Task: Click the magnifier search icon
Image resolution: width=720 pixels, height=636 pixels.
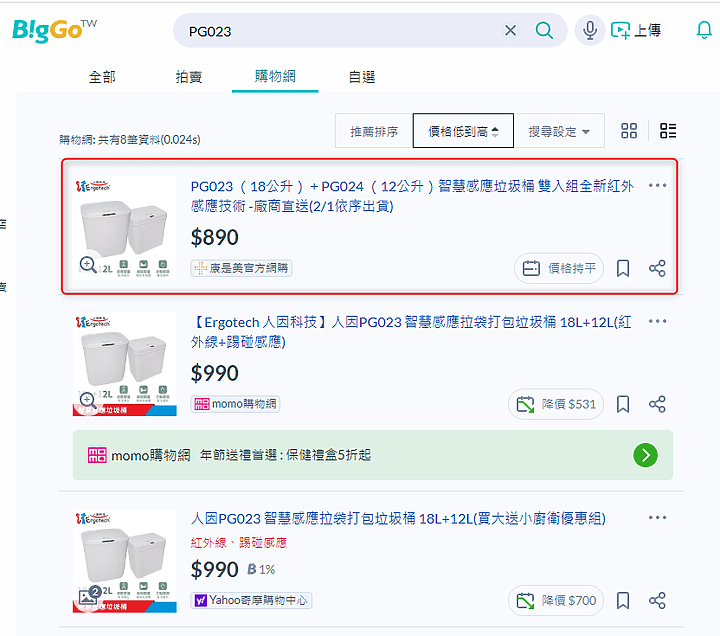Action: [x=544, y=30]
